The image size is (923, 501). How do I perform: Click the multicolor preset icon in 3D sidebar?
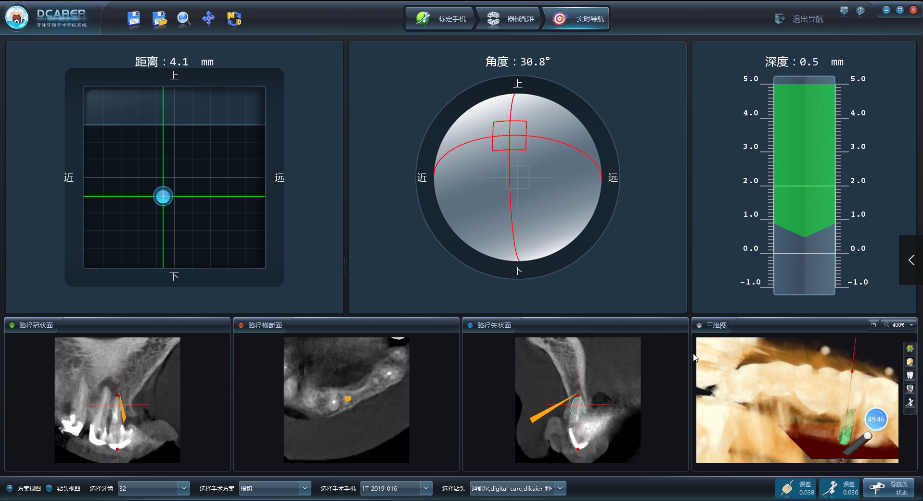tap(909, 347)
